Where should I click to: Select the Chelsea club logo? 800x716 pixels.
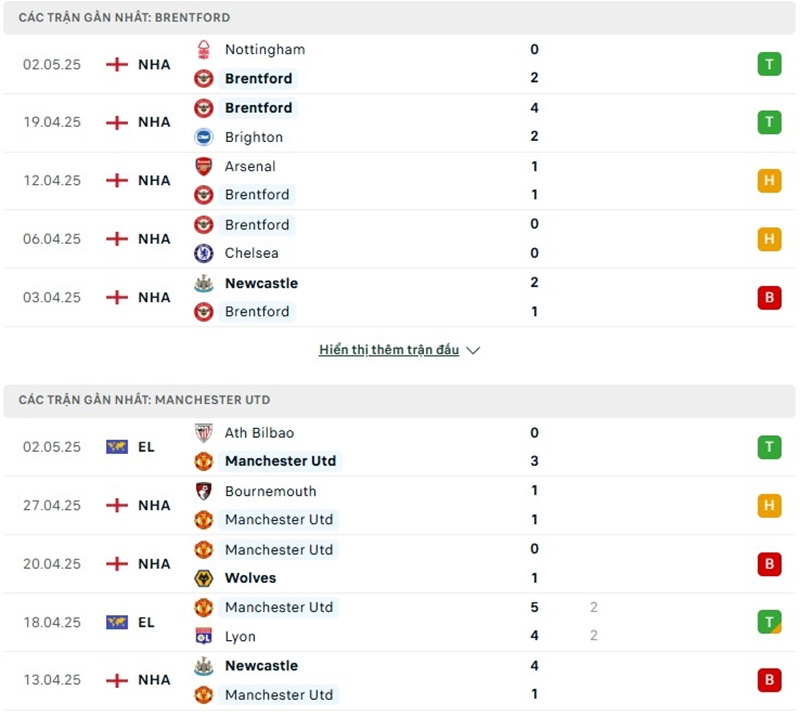pyautogui.click(x=202, y=253)
